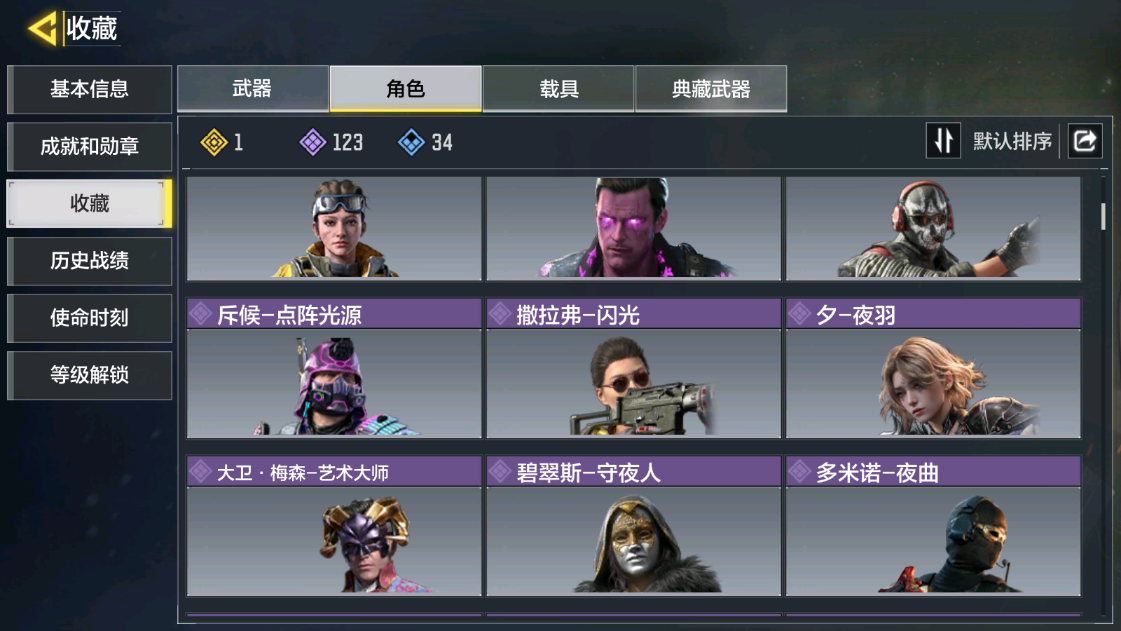
Task: Go to 历史战绩 section
Action: 89,261
